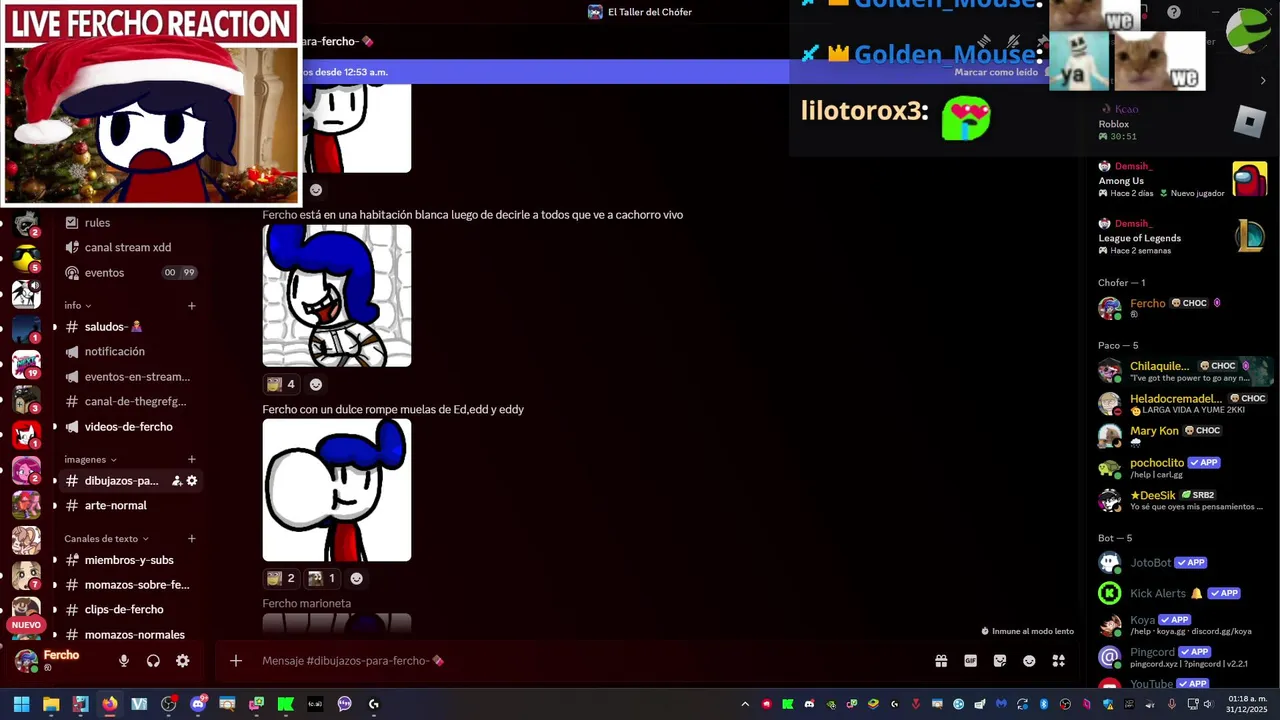Open Firefox from taskbar
This screenshot has width=1280, height=720.
(x=110, y=704)
